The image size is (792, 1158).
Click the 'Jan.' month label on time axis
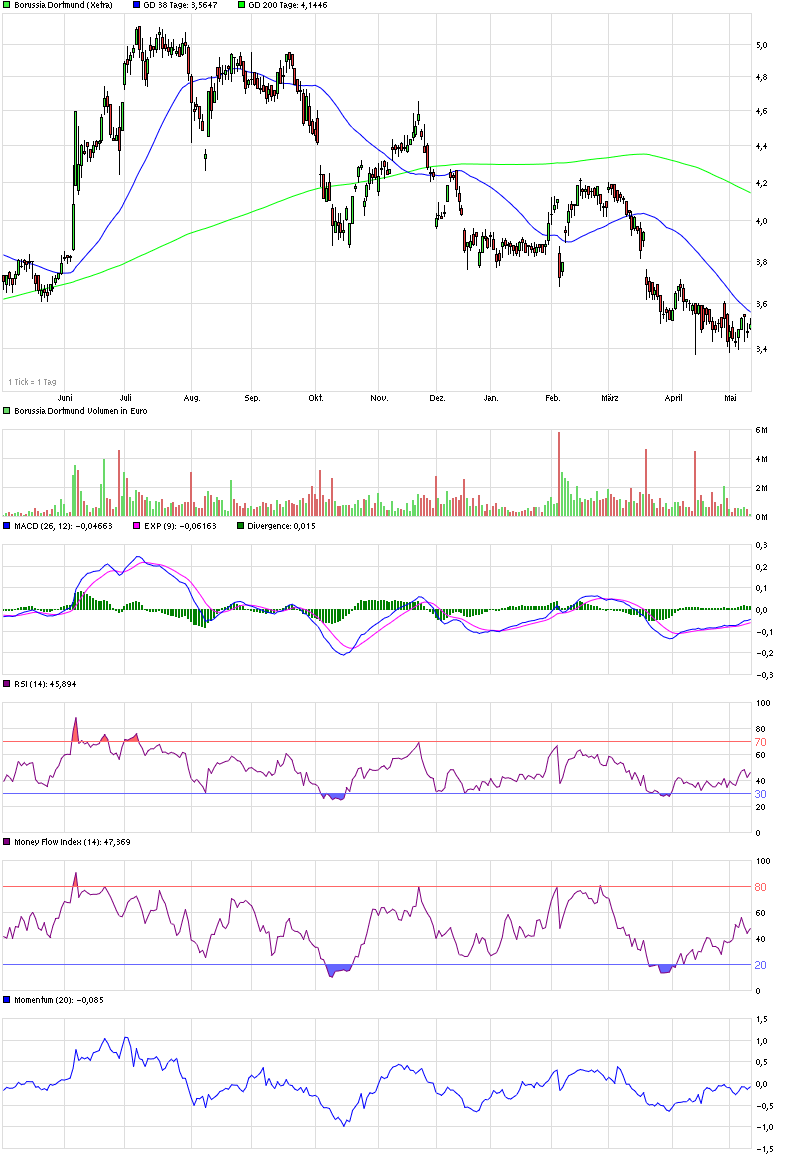491,398
